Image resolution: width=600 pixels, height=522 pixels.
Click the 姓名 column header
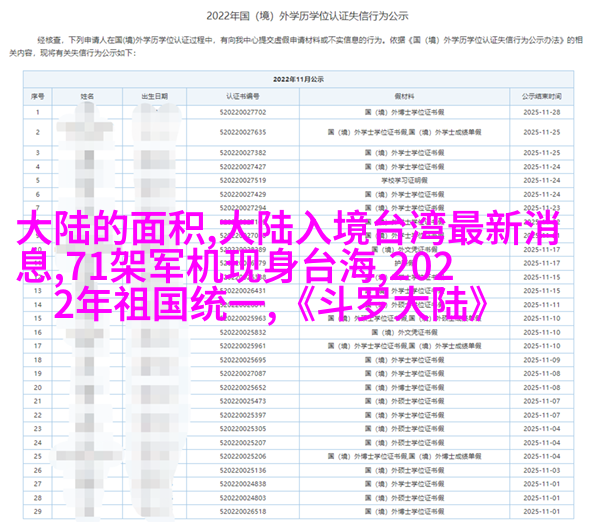click(x=87, y=96)
